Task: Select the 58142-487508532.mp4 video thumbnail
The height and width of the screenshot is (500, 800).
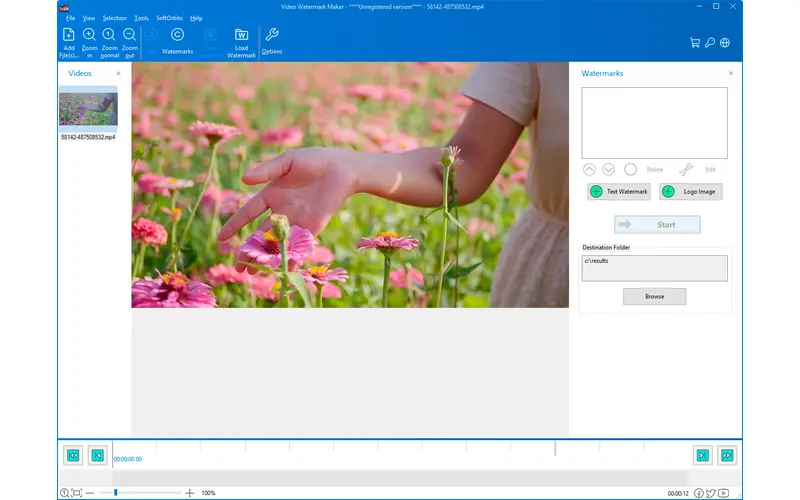Action: [88, 108]
